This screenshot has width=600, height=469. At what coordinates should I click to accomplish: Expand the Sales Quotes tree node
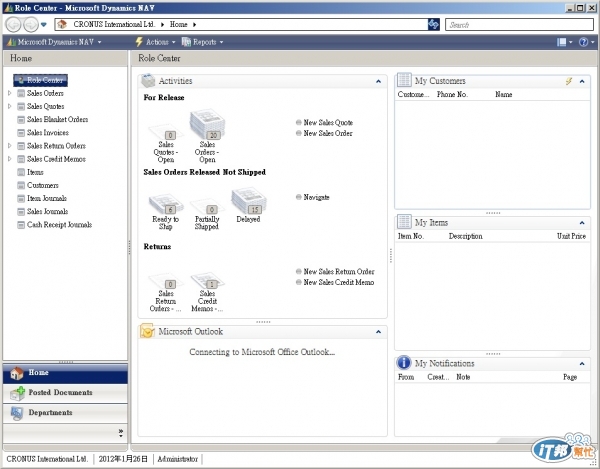click(x=10, y=106)
